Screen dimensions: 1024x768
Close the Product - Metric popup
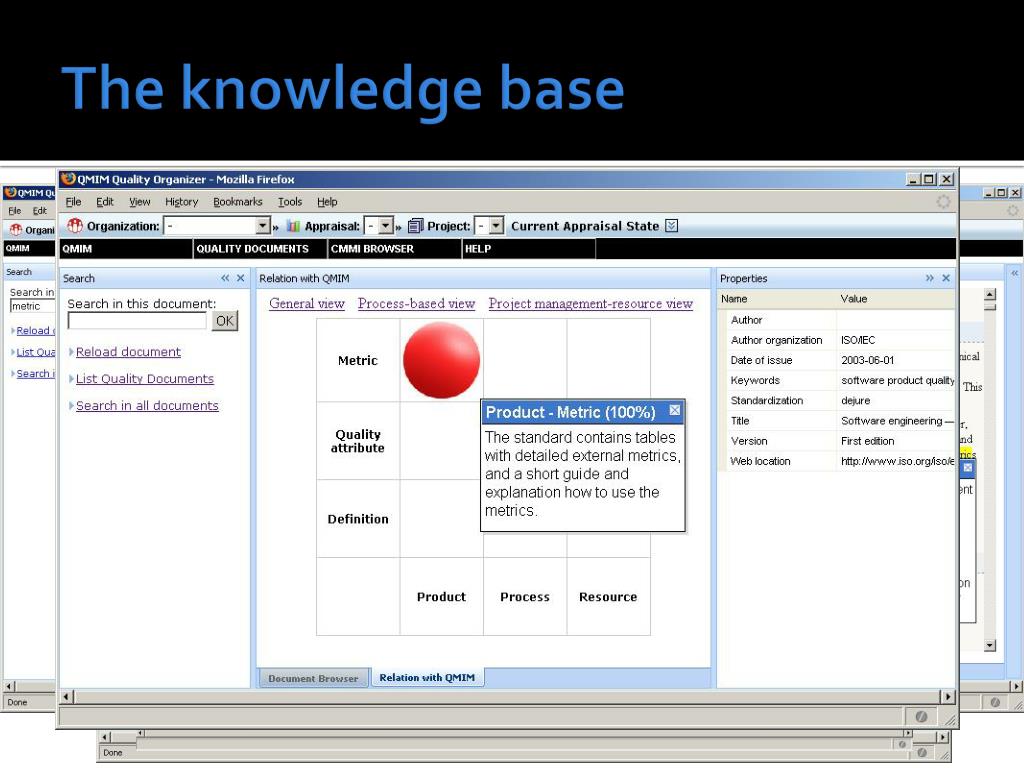675,410
